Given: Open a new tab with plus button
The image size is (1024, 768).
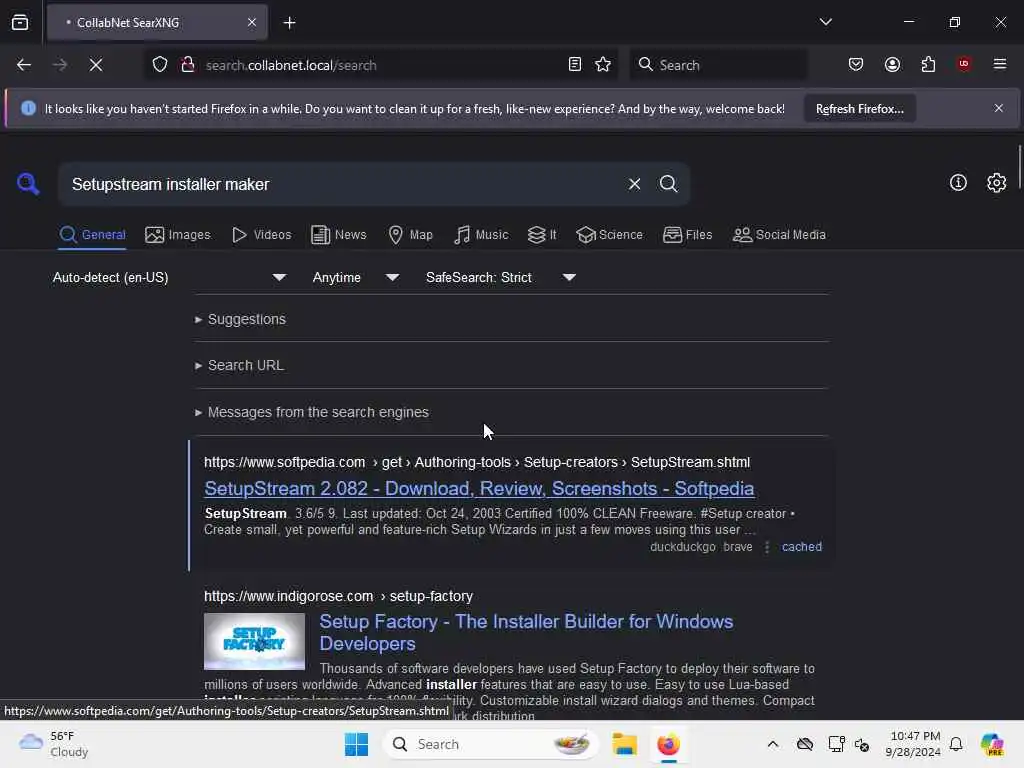Looking at the screenshot, I should [289, 23].
